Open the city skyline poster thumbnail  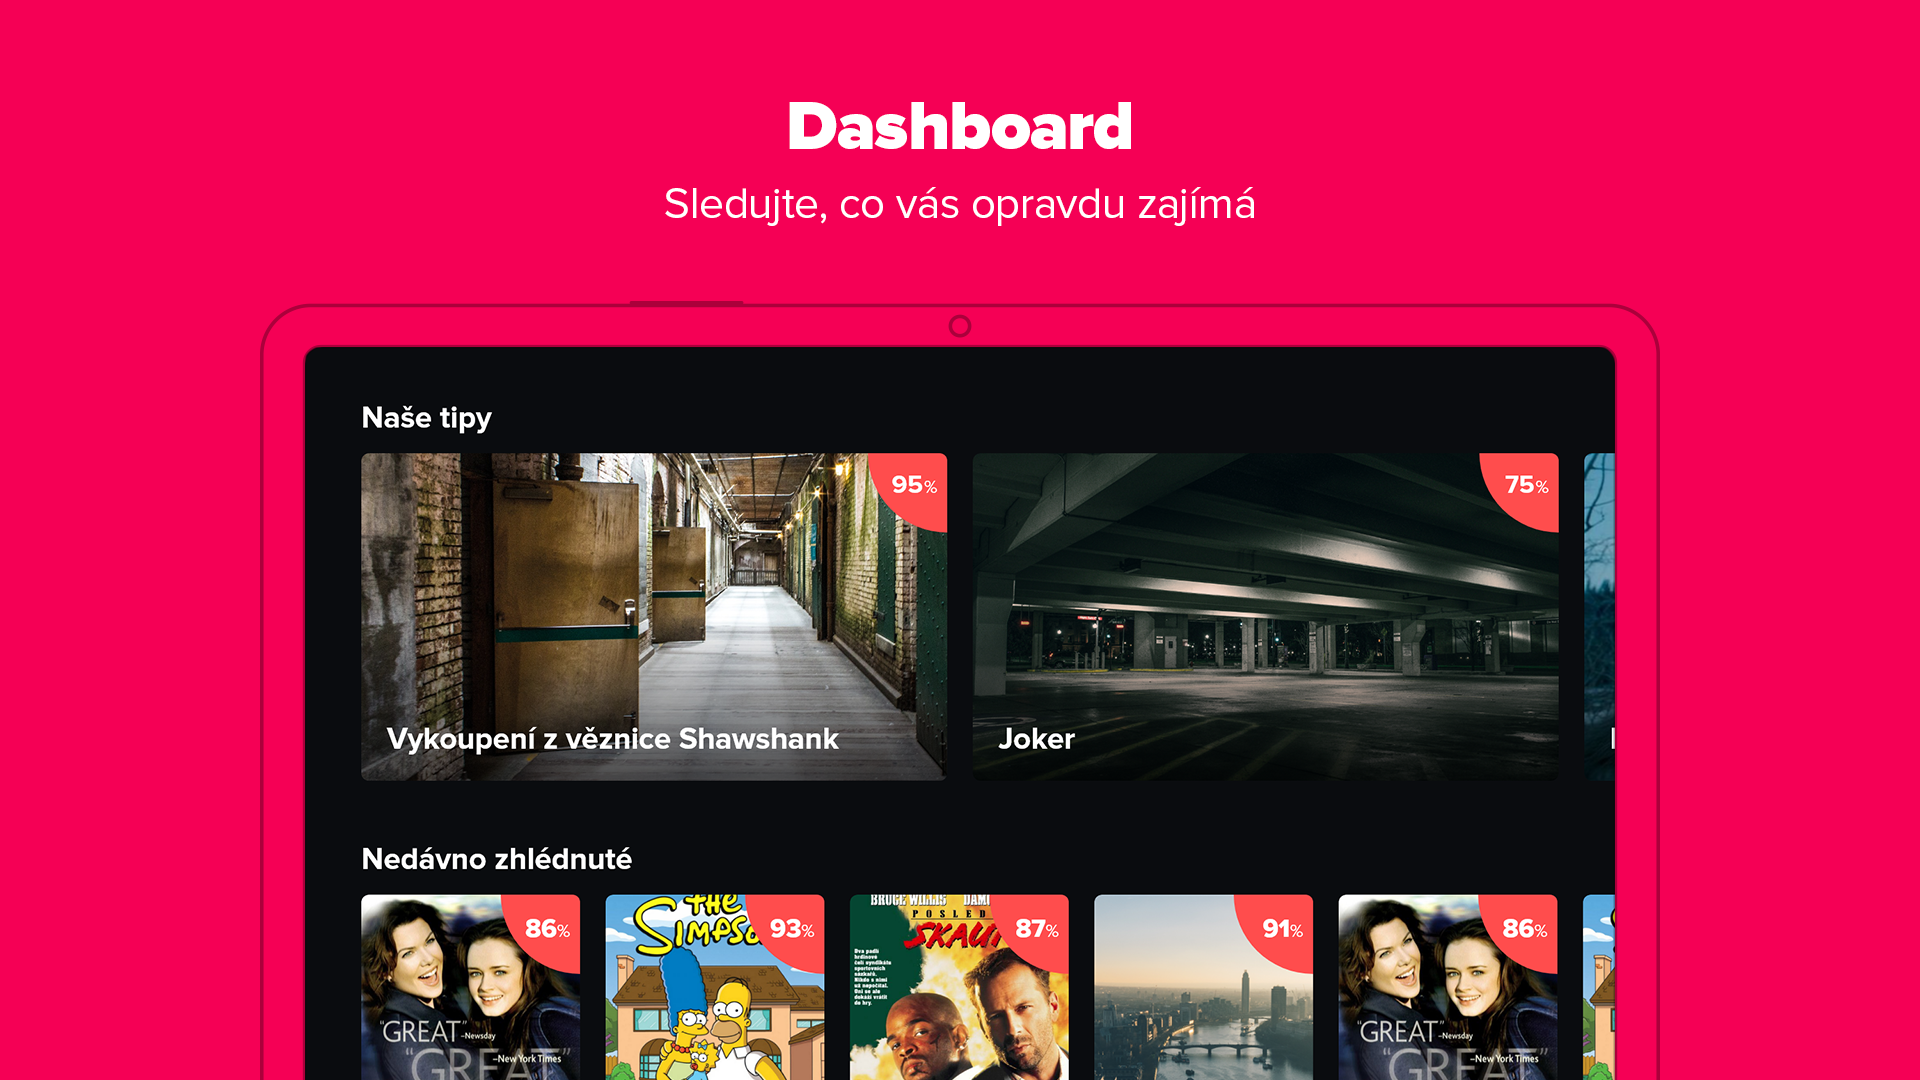[x=1203, y=987]
